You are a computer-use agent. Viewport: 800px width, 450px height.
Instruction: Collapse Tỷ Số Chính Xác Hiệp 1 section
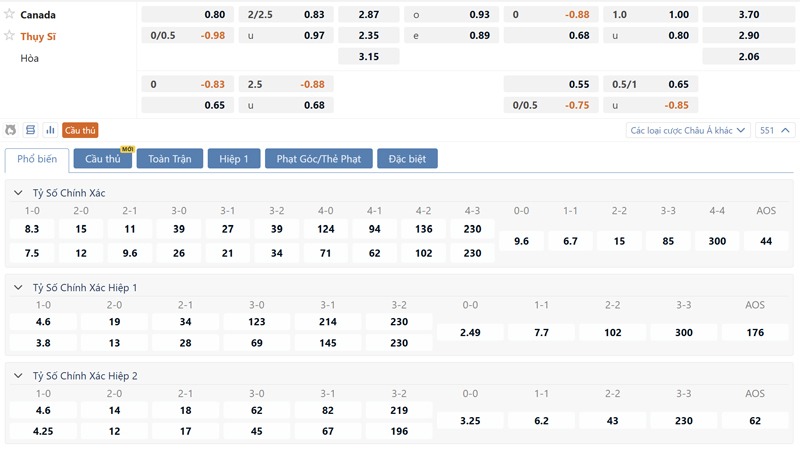[18, 288]
